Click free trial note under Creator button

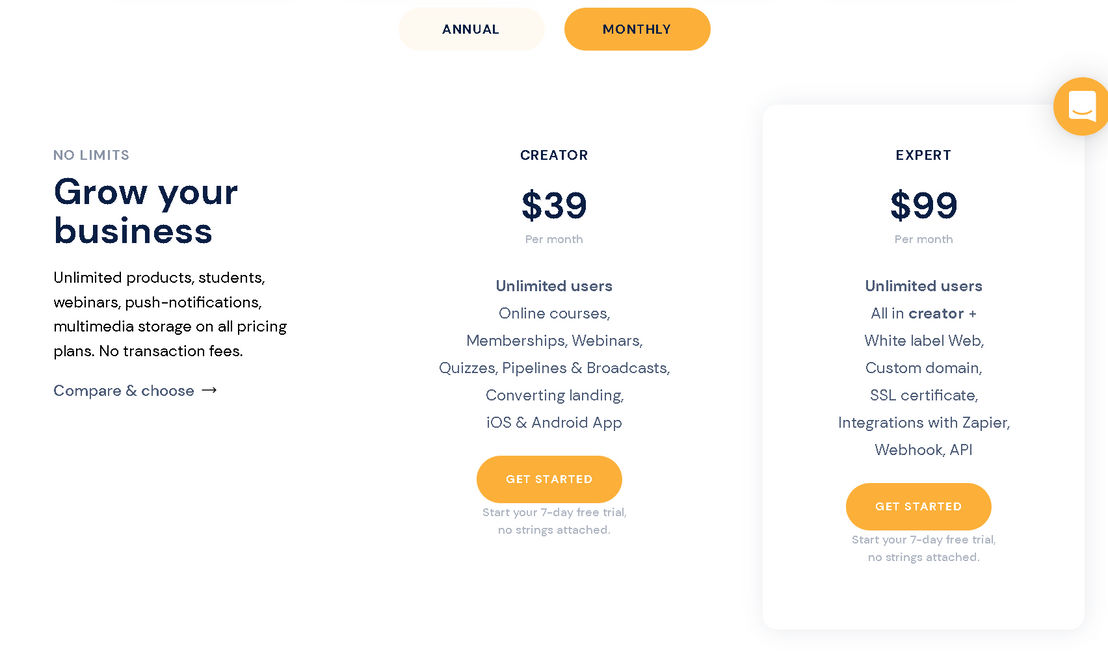click(x=554, y=521)
